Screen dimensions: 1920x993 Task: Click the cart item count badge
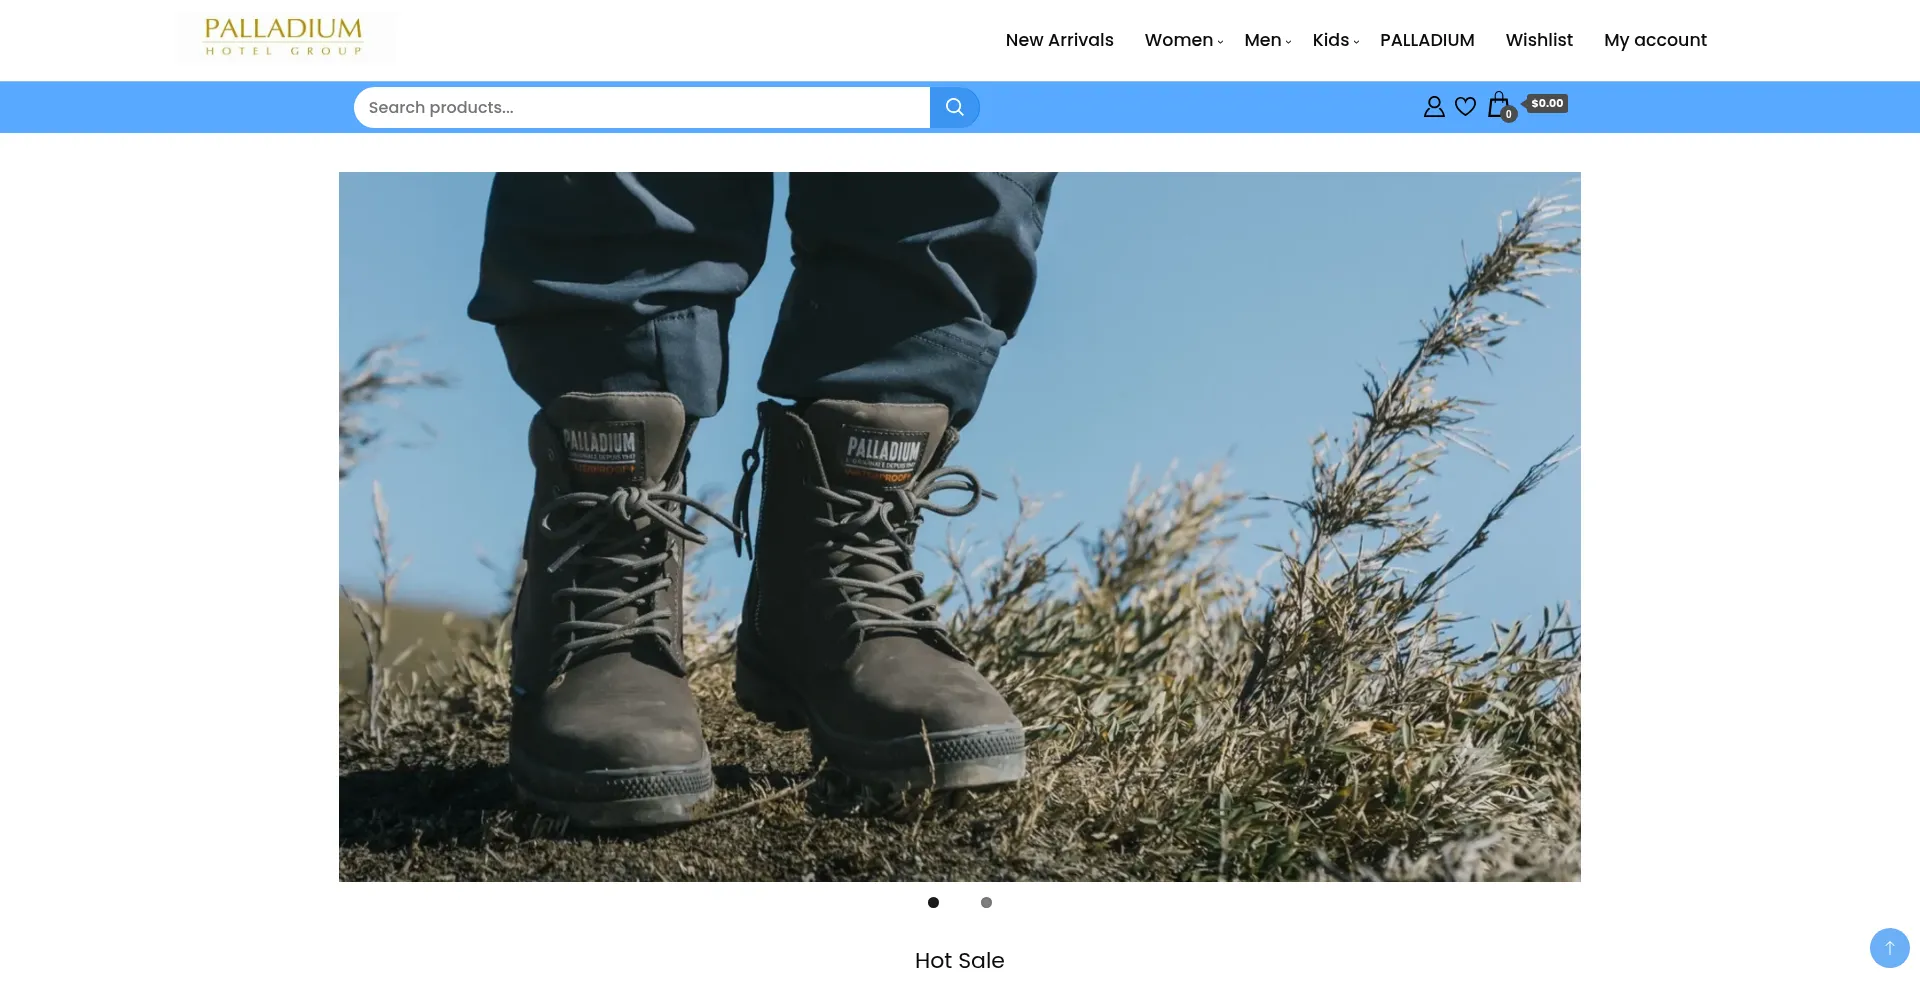[1509, 114]
